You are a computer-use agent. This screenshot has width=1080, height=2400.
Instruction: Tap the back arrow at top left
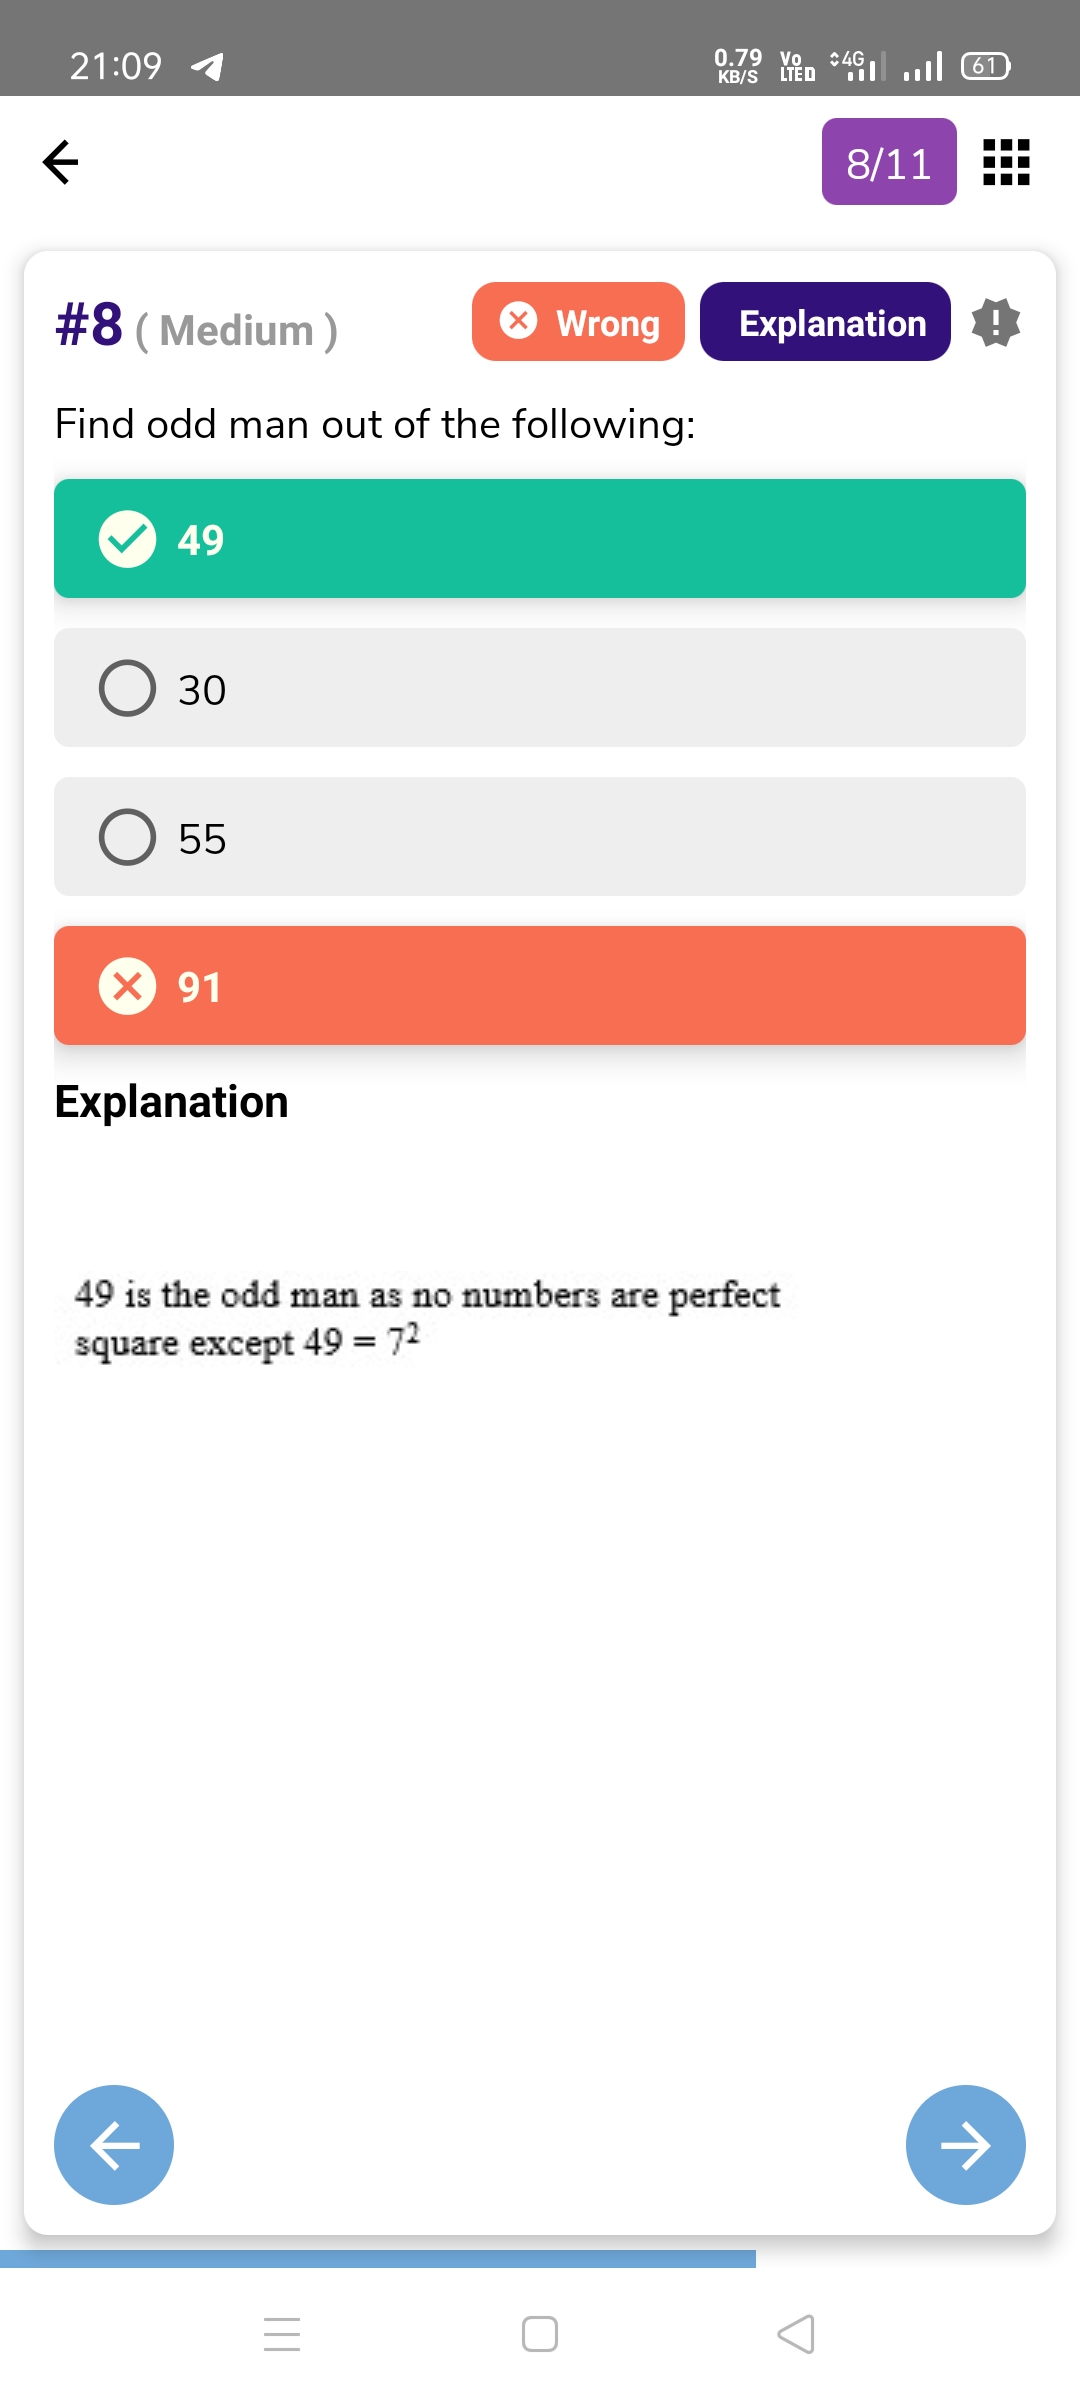(x=60, y=162)
